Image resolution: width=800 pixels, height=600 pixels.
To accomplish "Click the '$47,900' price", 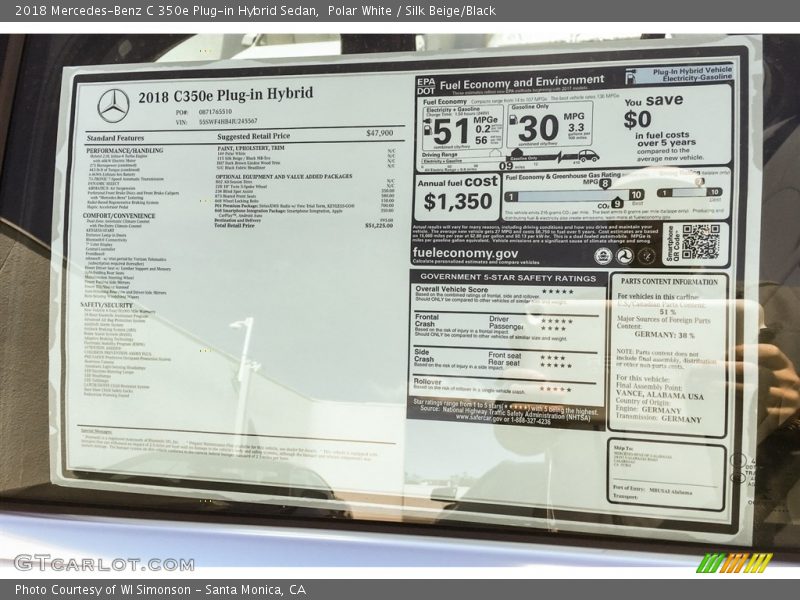I will point(380,133).
